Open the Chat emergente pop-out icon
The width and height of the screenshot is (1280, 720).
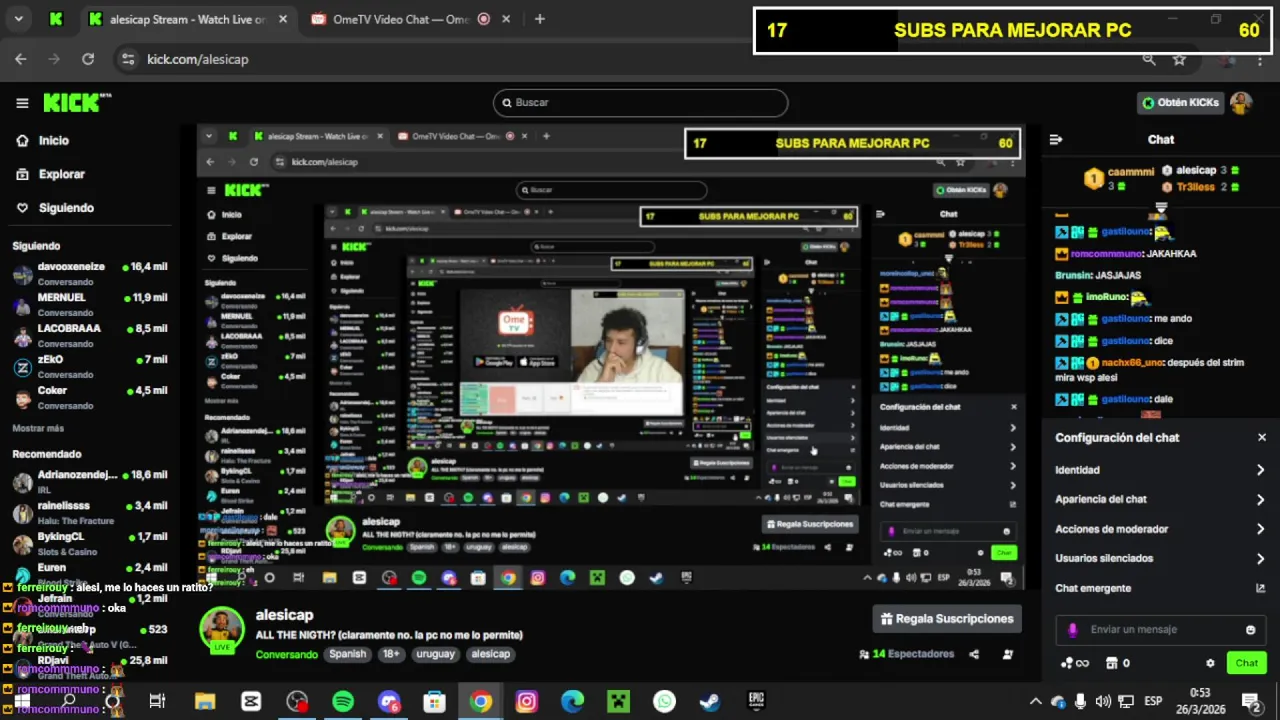(1260, 588)
